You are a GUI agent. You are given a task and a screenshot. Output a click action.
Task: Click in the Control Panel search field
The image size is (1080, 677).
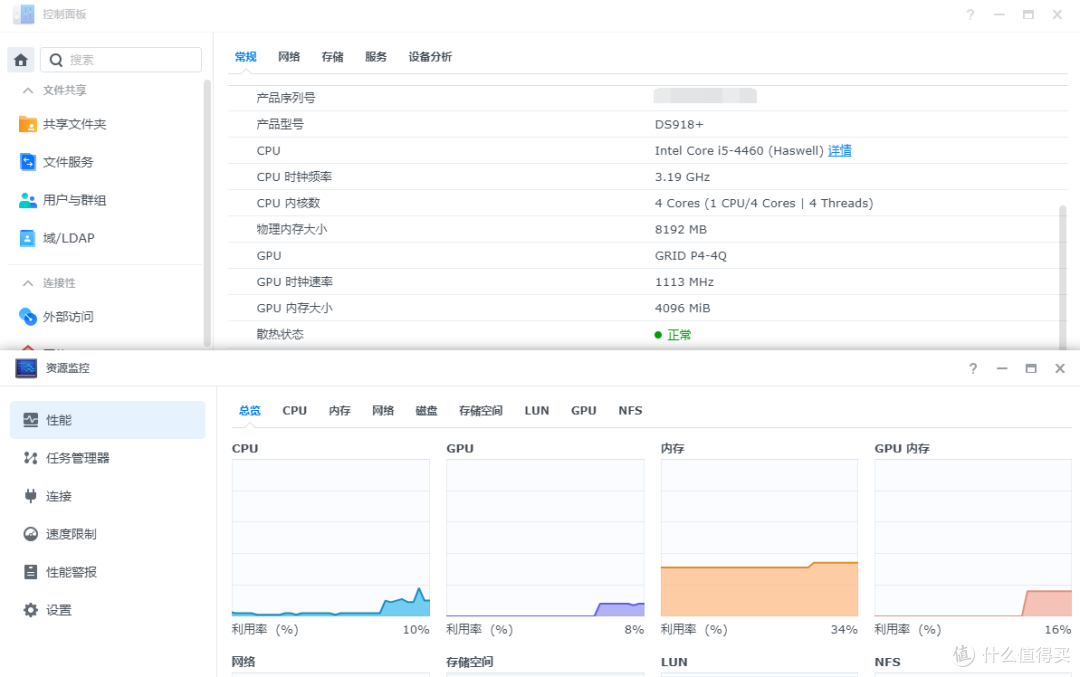(121, 60)
